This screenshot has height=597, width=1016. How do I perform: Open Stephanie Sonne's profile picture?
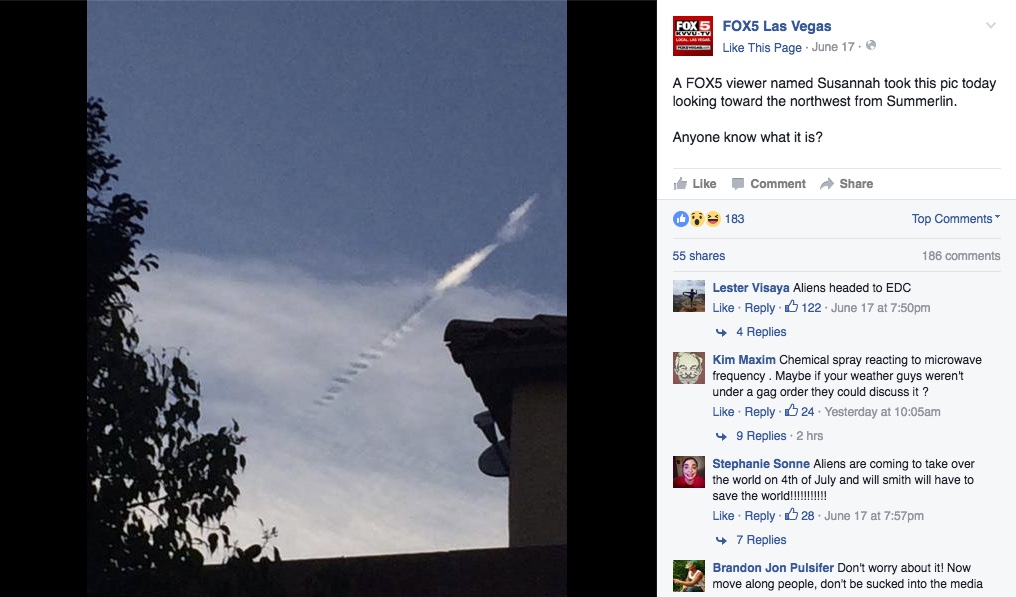pos(689,472)
